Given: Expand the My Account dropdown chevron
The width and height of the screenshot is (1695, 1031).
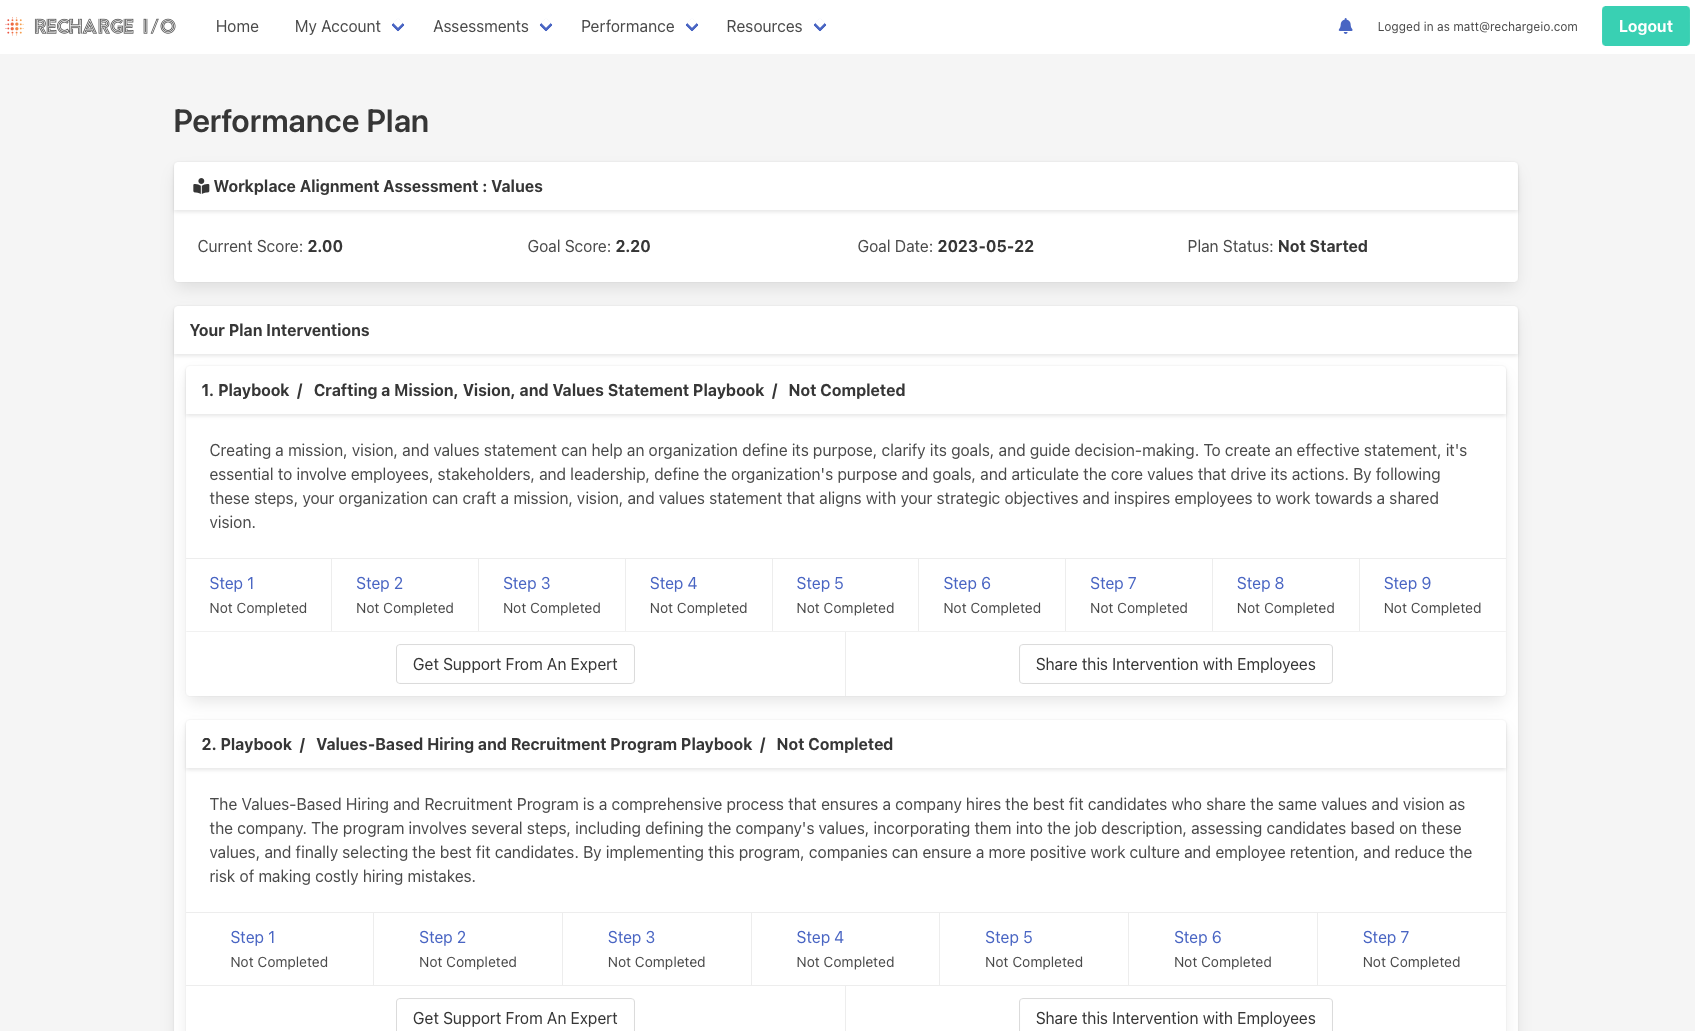Looking at the screenshot, I should pos(398,27).
